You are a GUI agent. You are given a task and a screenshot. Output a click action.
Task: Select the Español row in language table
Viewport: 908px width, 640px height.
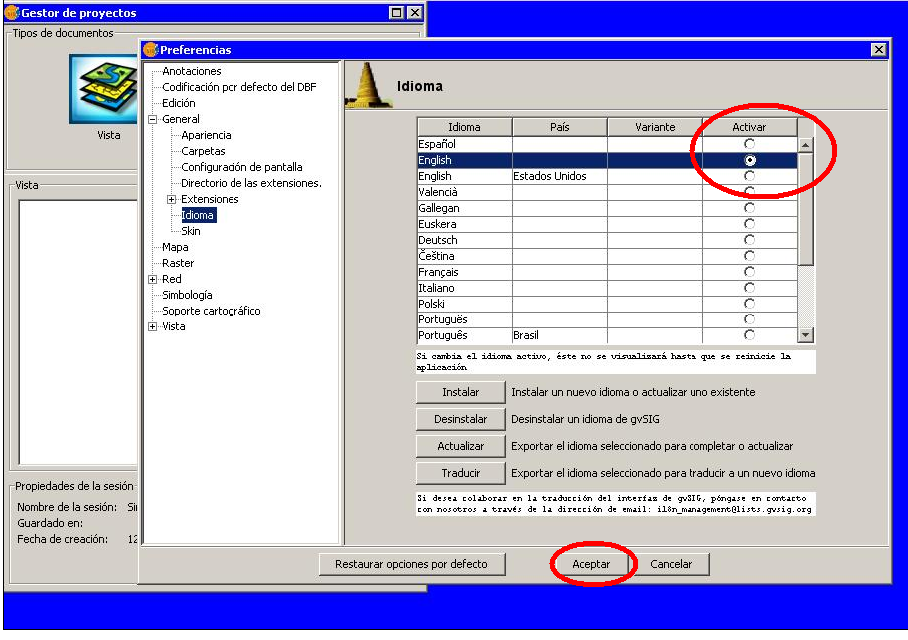(607, 144)
